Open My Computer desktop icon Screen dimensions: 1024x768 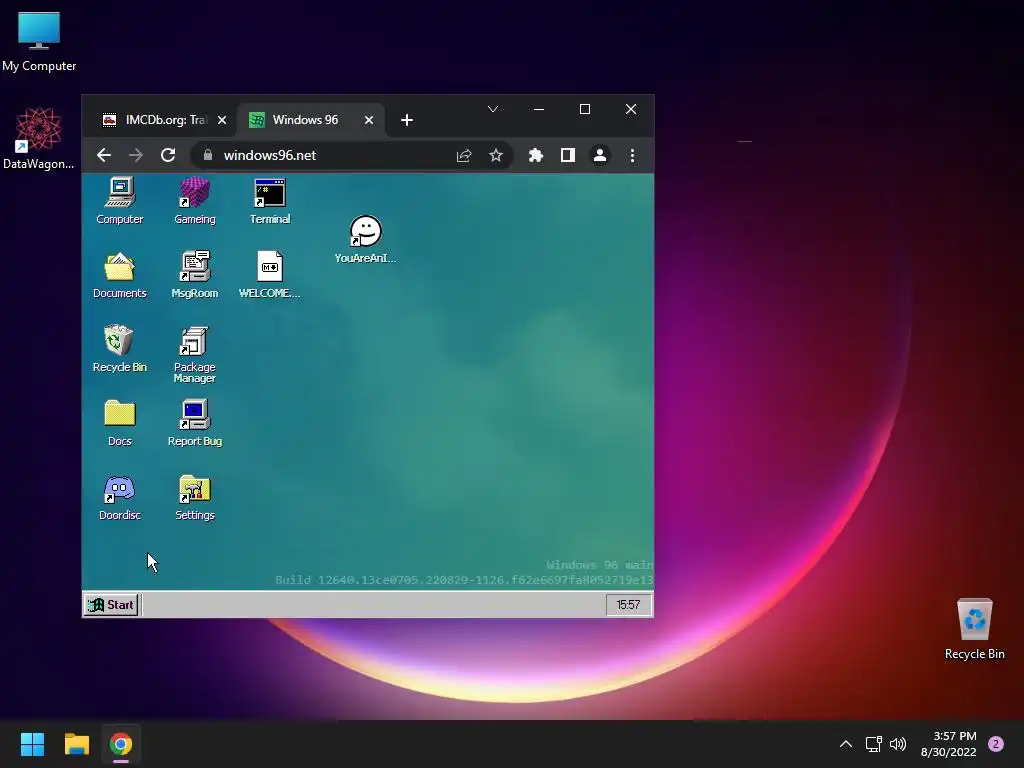39,40
